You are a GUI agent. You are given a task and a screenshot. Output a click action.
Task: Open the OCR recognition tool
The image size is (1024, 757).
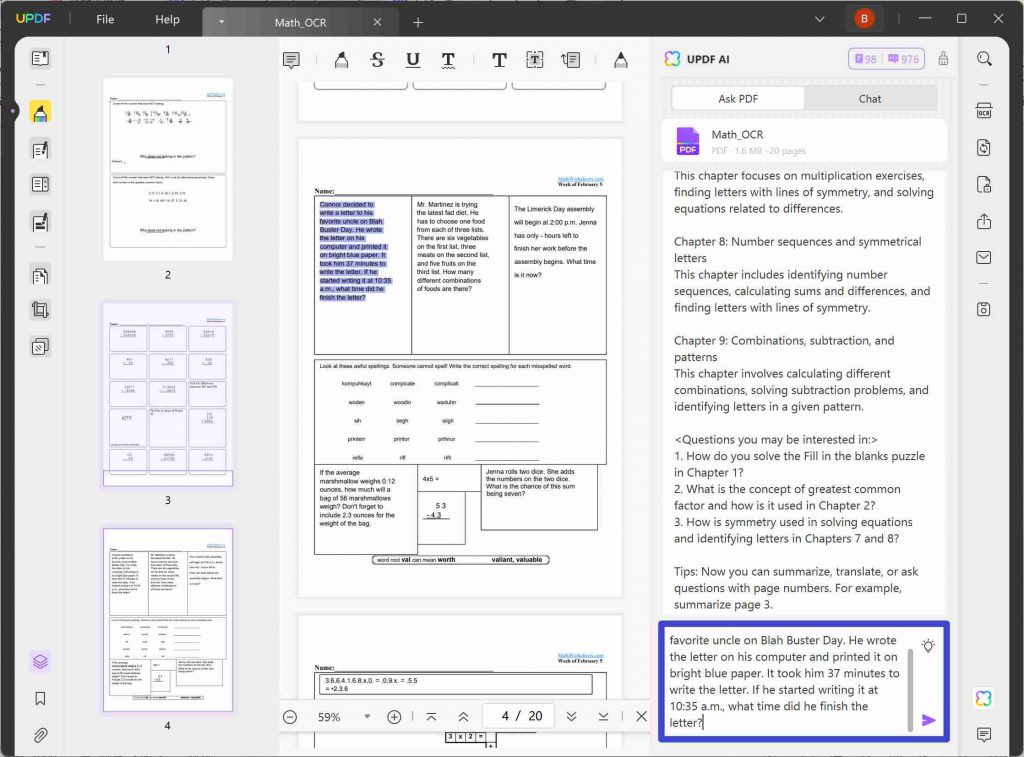[984, 110]
